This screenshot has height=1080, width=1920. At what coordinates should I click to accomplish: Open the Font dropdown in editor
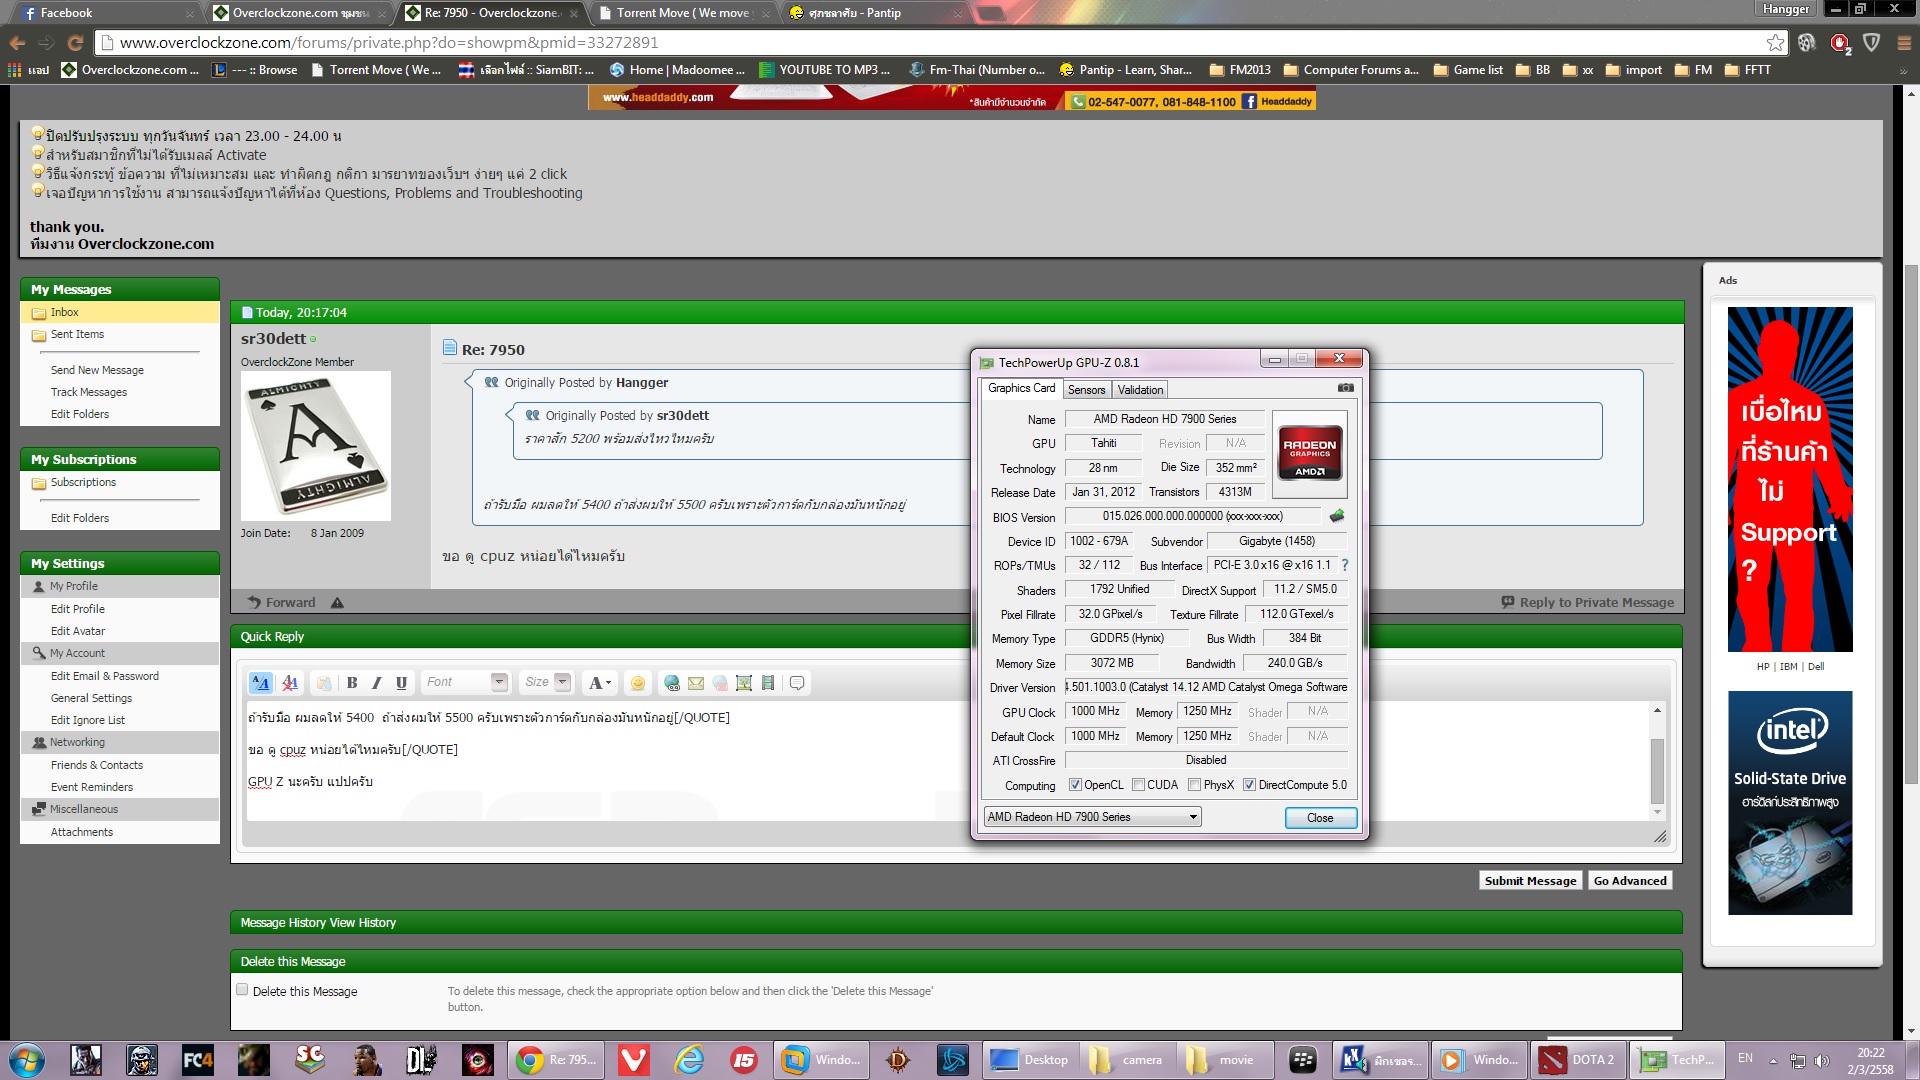click(x=498, y=682)
